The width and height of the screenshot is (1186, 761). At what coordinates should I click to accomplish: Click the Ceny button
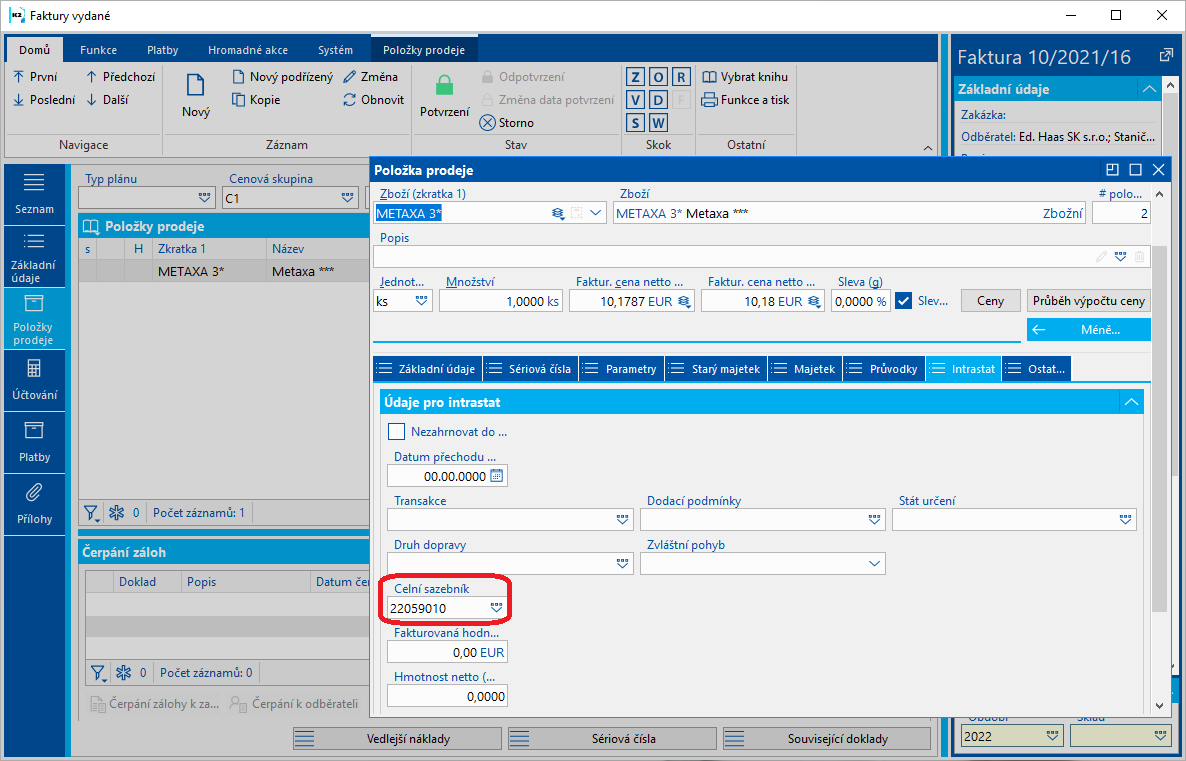[x=990, y=301]
